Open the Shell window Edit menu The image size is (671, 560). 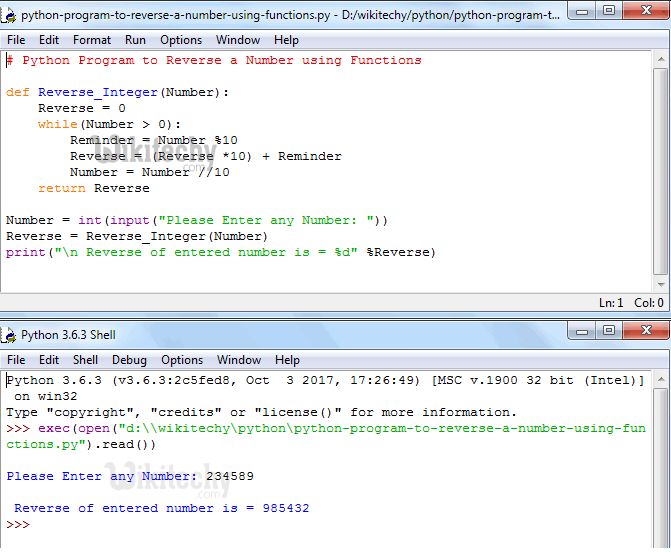click(49, 360)
